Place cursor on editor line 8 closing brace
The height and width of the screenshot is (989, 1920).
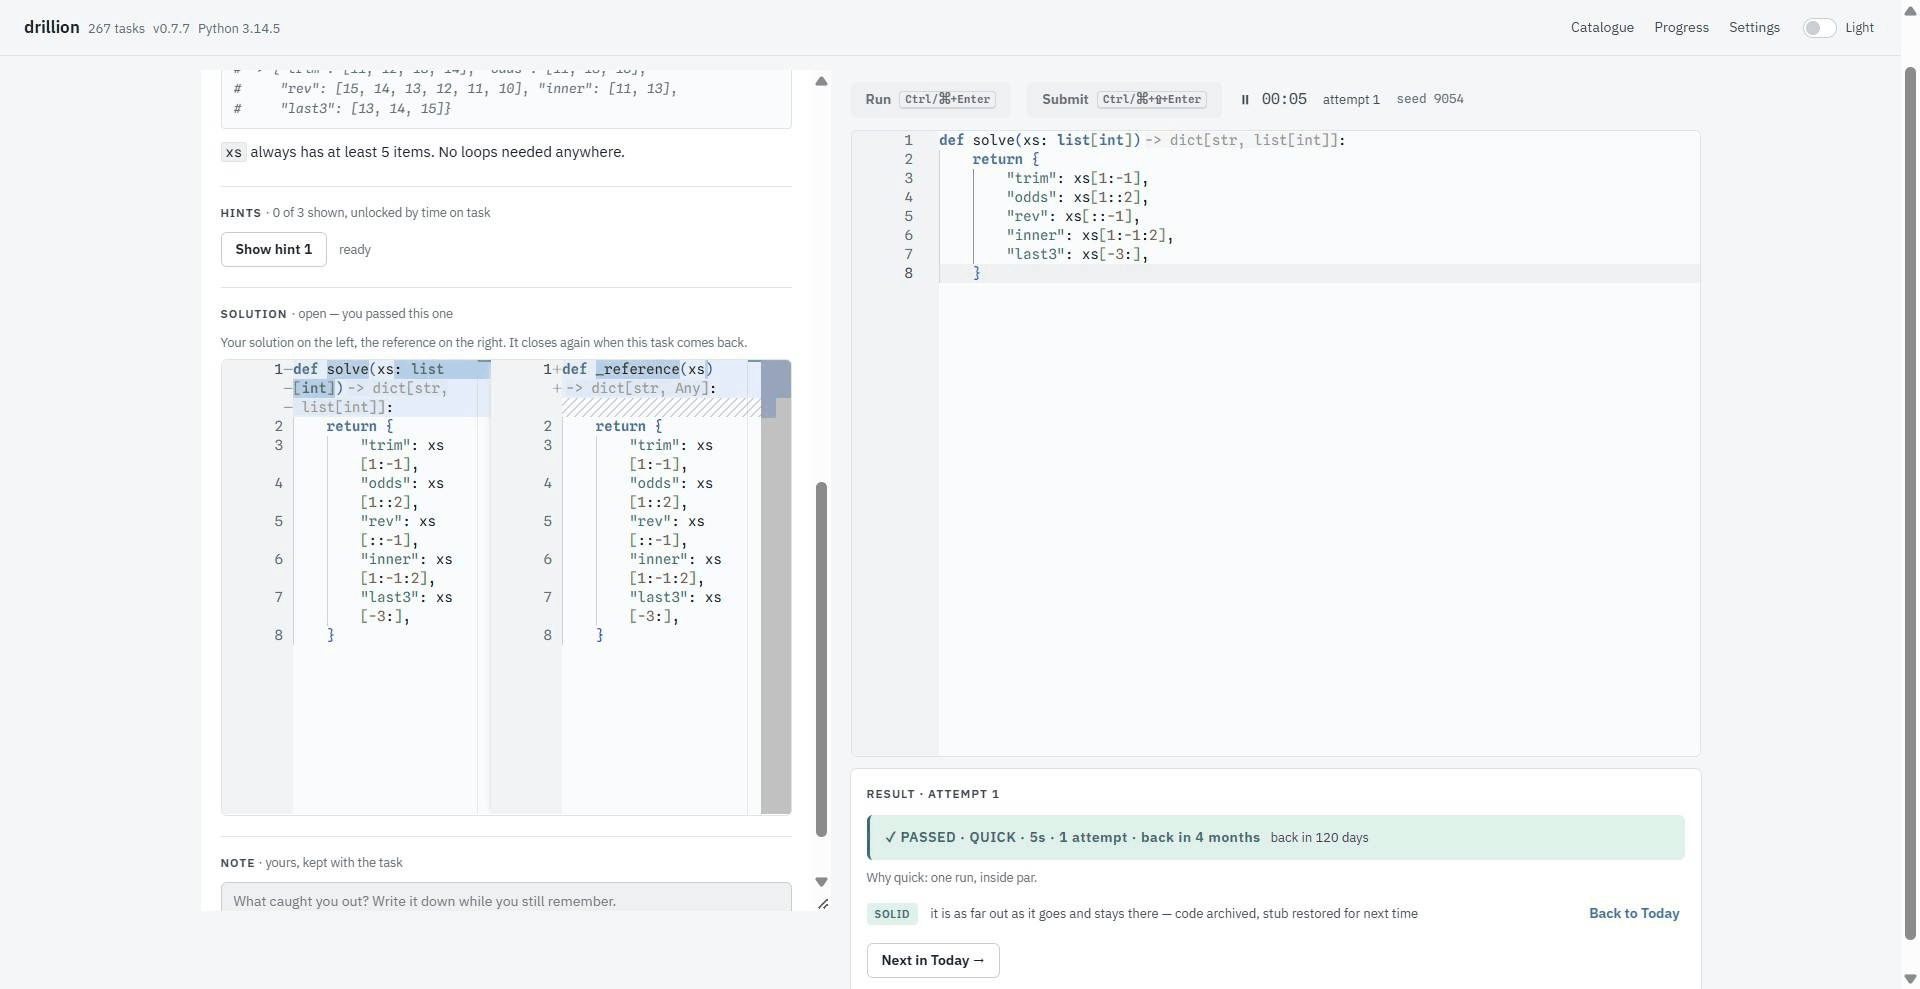pyautogui.click(x=977, y=273)
